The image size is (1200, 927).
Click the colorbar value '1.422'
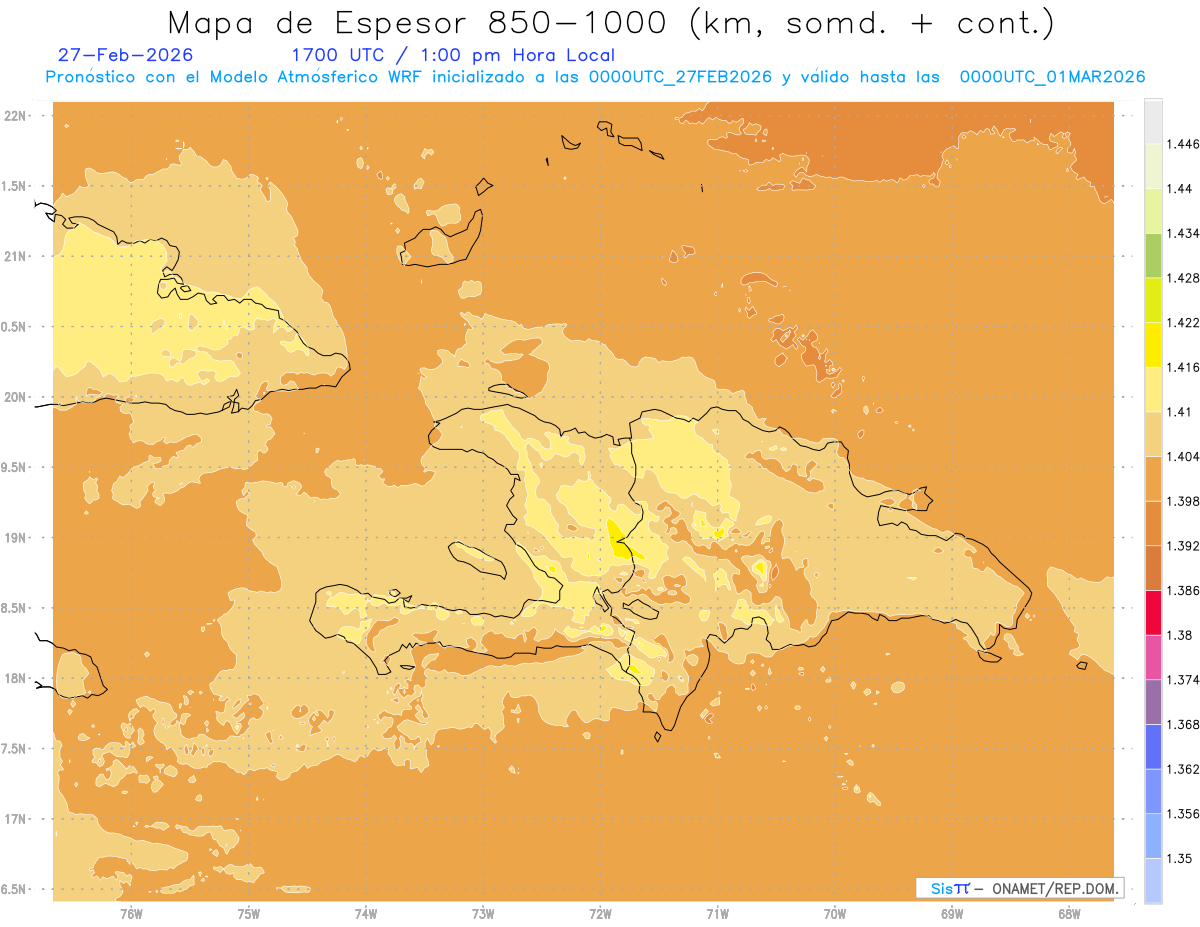click(x=1185, y=322)
